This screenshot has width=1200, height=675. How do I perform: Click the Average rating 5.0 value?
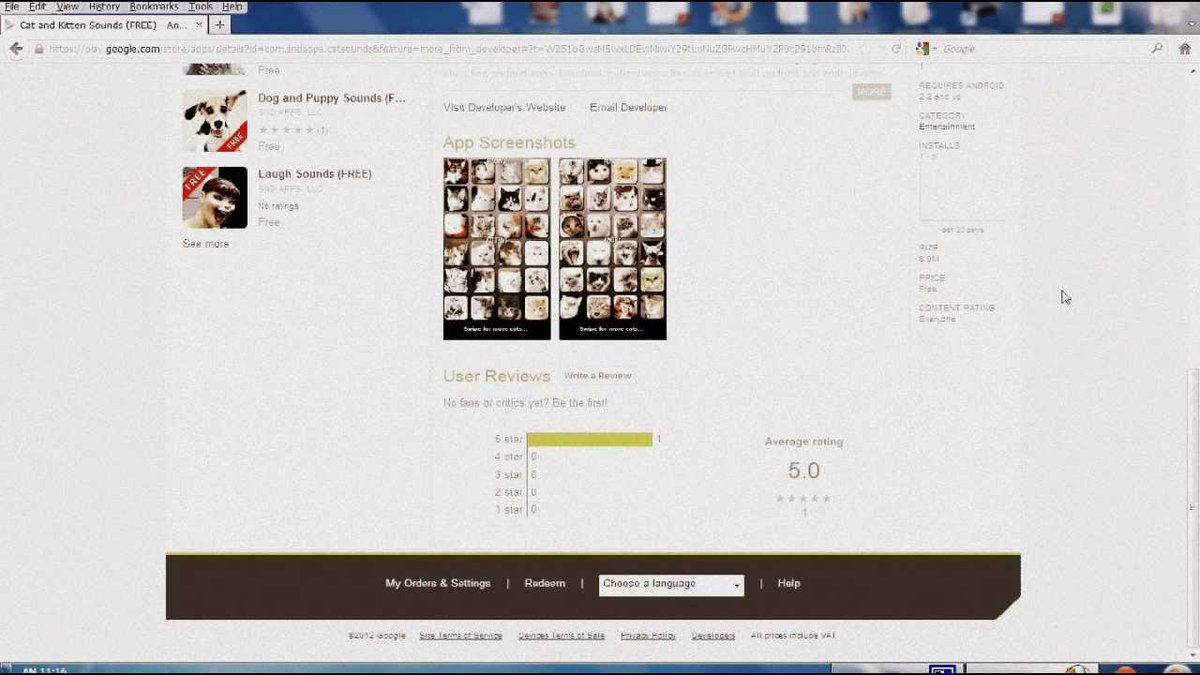click(804, 471)
